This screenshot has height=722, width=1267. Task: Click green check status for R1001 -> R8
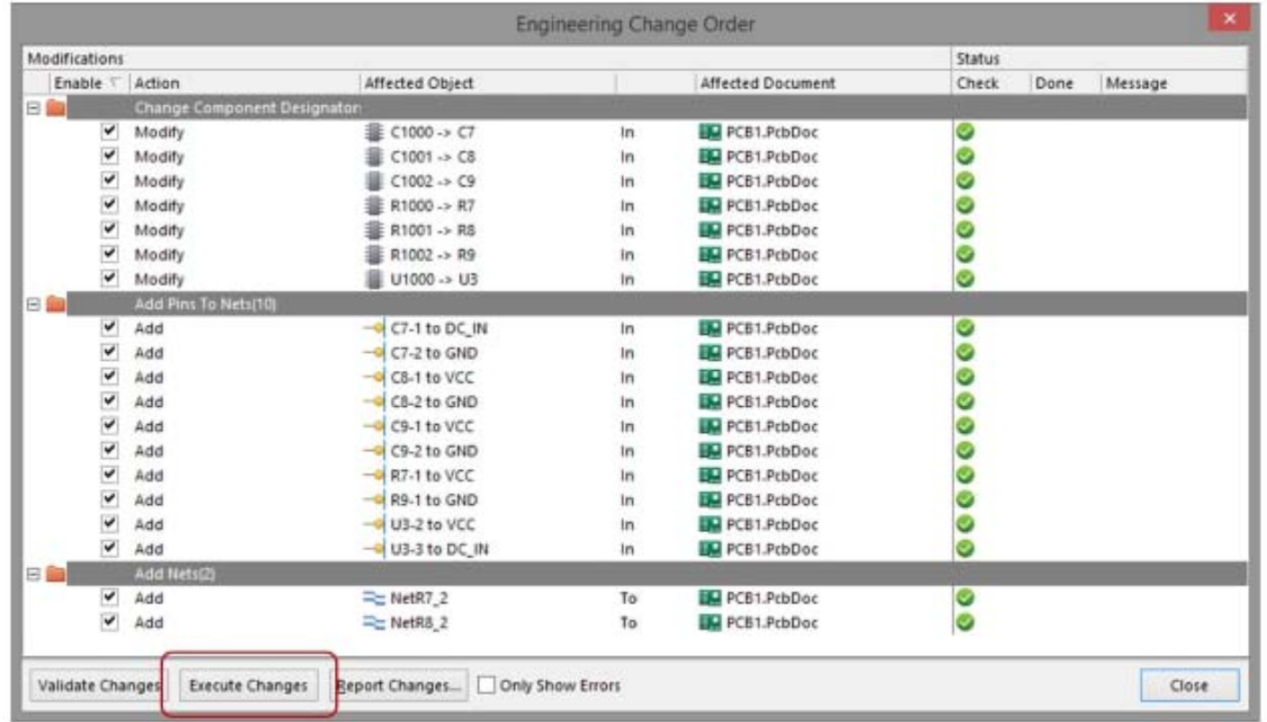966,230
